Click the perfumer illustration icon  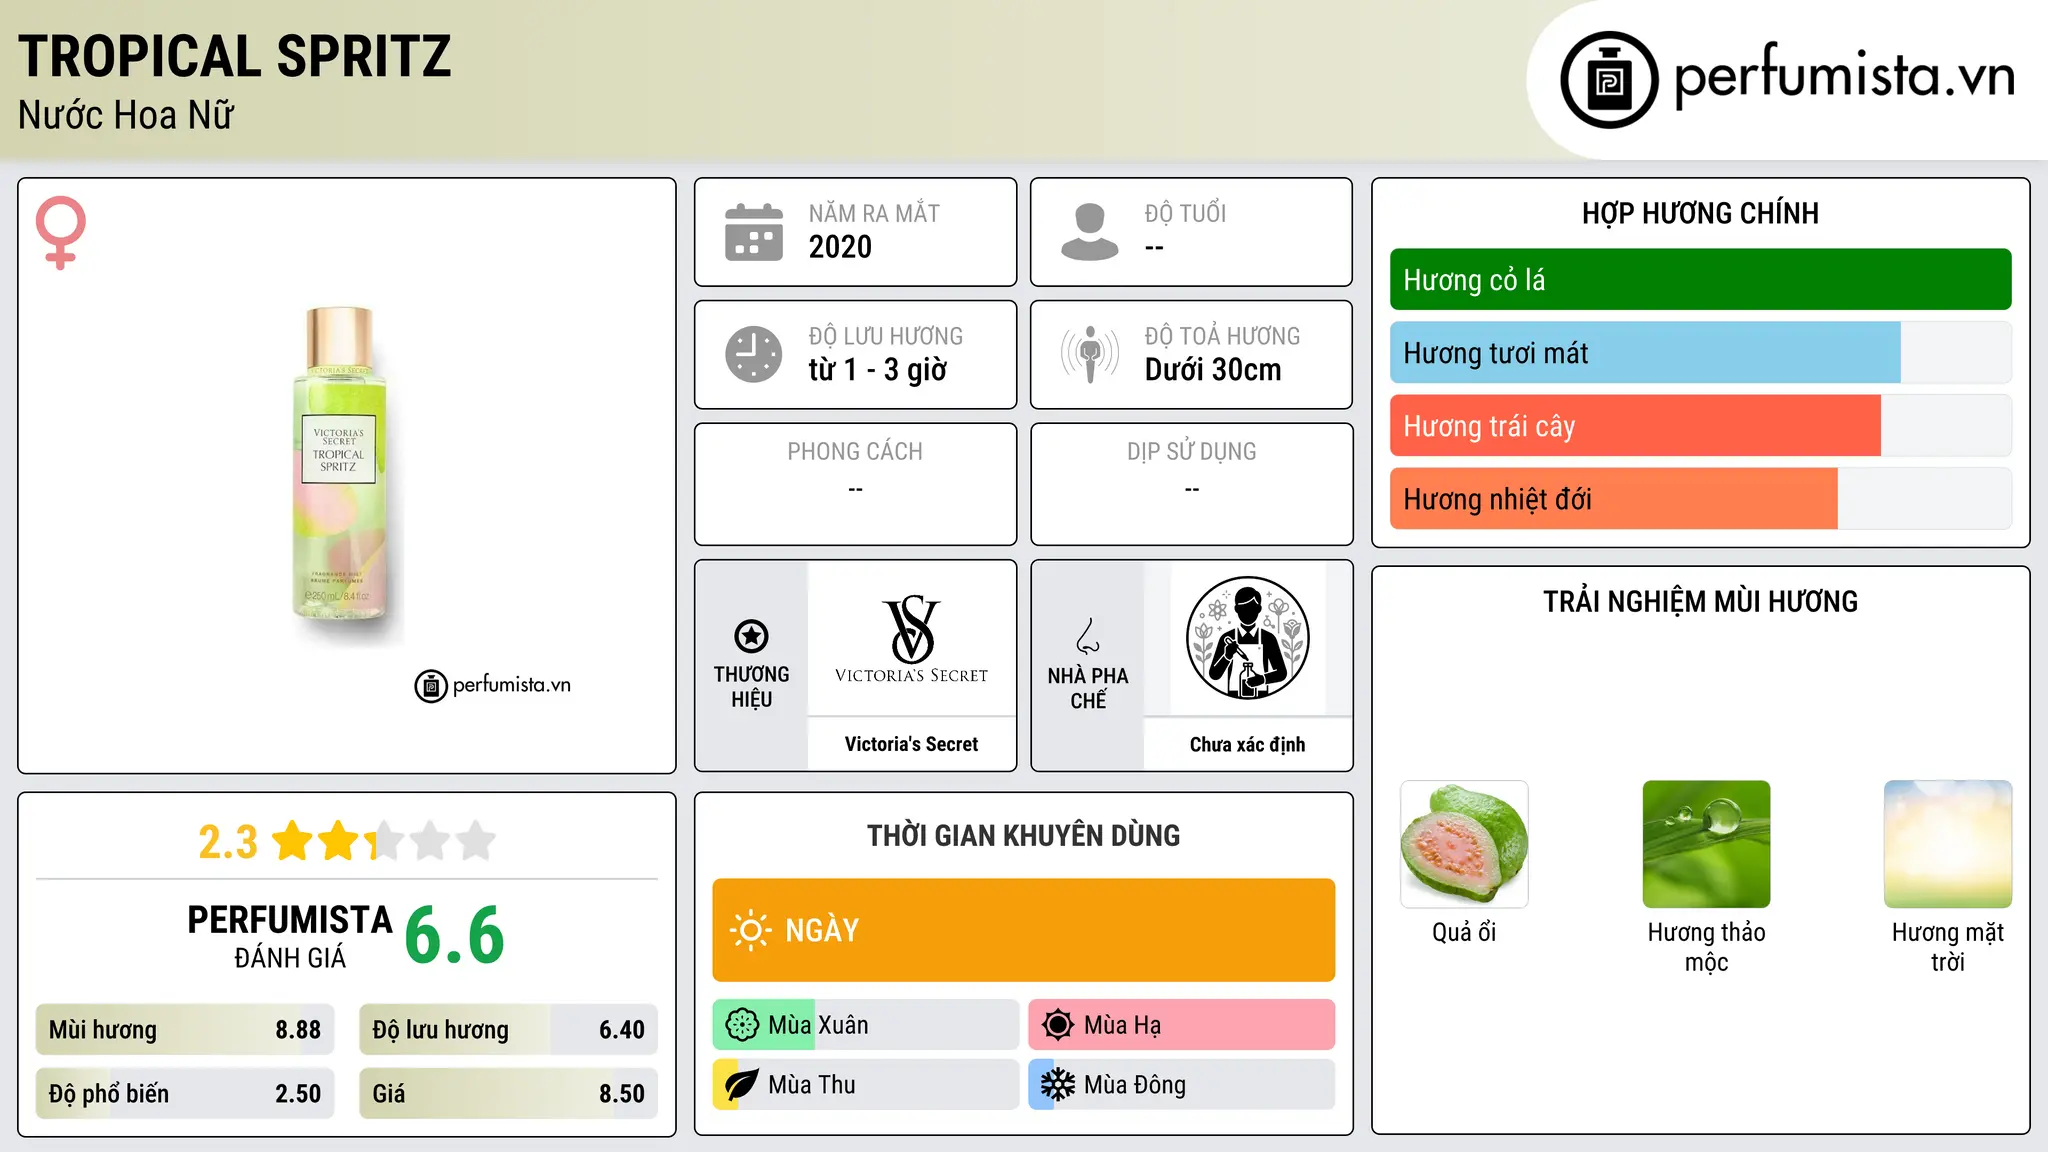click(1247, 638)
